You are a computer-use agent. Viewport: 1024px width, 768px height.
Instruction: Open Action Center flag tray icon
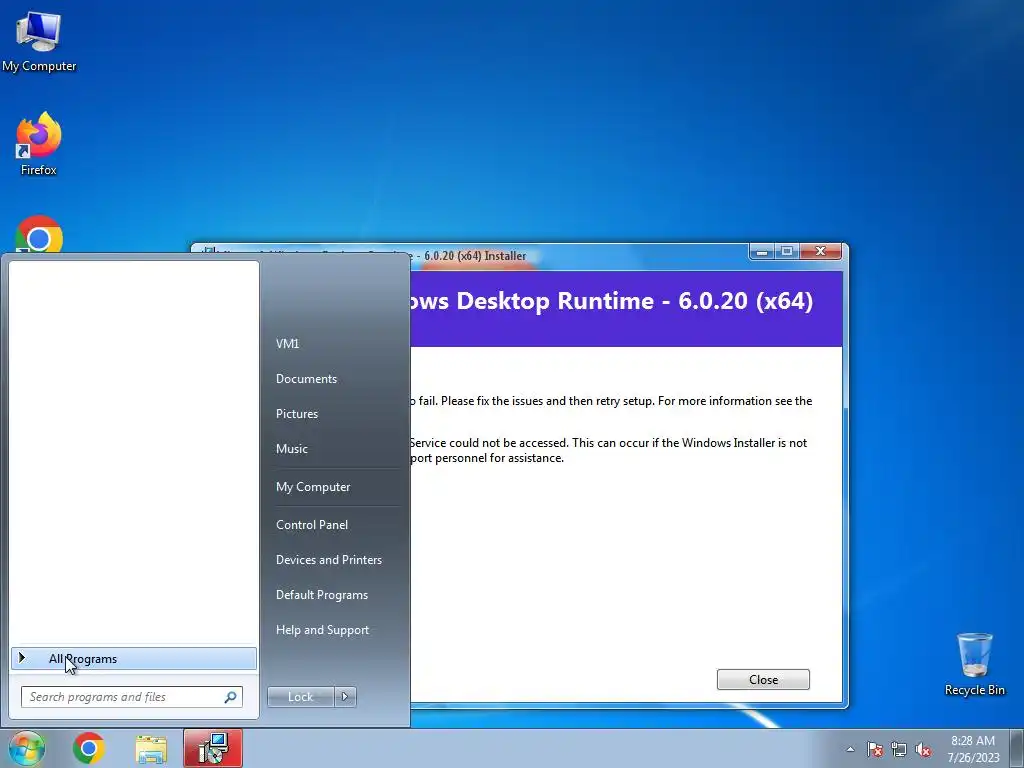click(874, 749)
